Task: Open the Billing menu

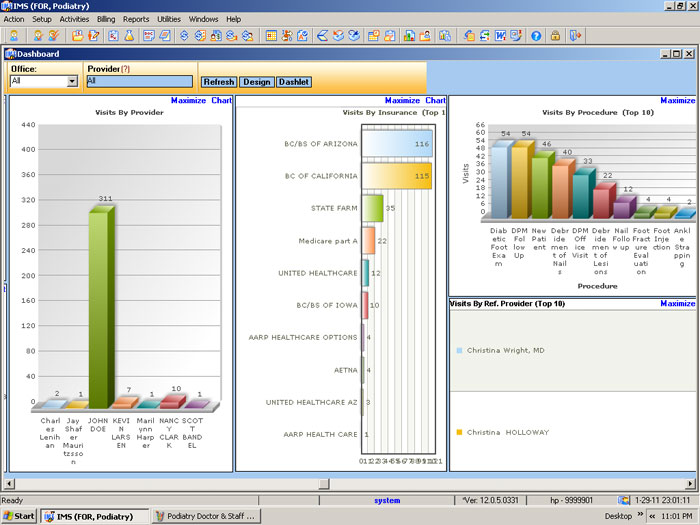Action: 106,19
